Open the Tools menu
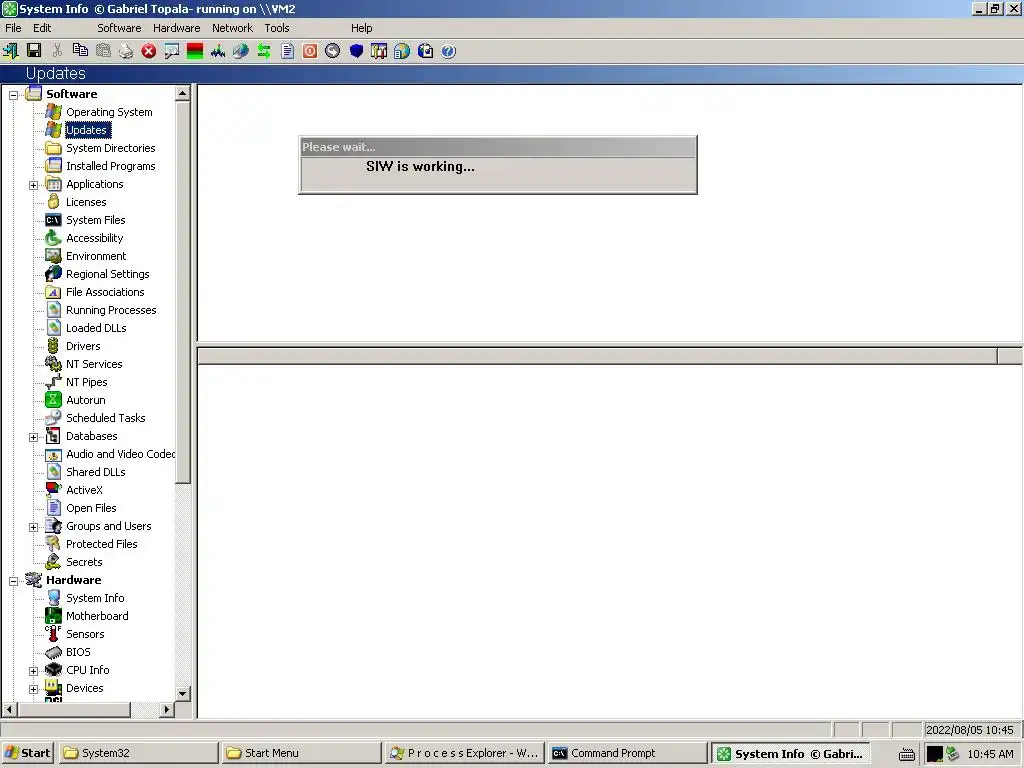Viewport: 1024px width, 768px height. [276, 28]
